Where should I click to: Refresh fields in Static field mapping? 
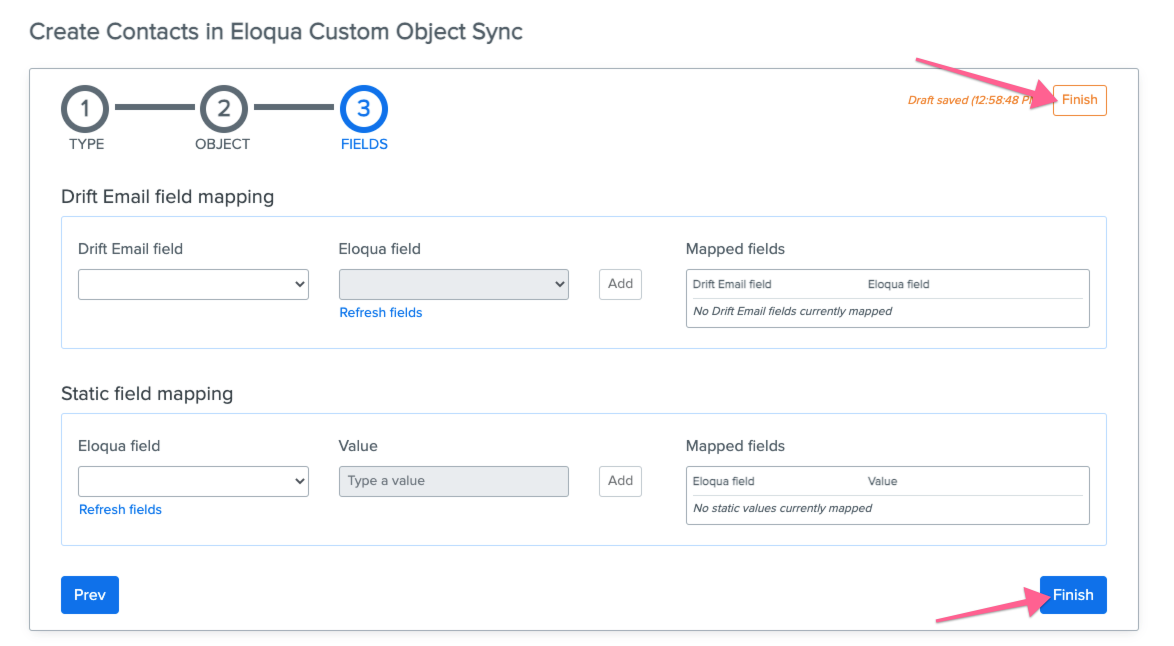click(121, 510)
